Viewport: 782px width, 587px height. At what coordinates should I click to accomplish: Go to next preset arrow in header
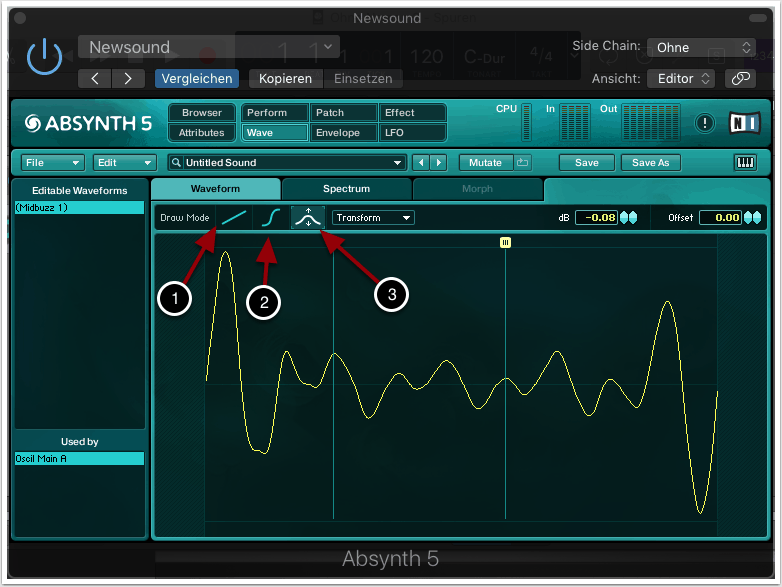[126, 78]
